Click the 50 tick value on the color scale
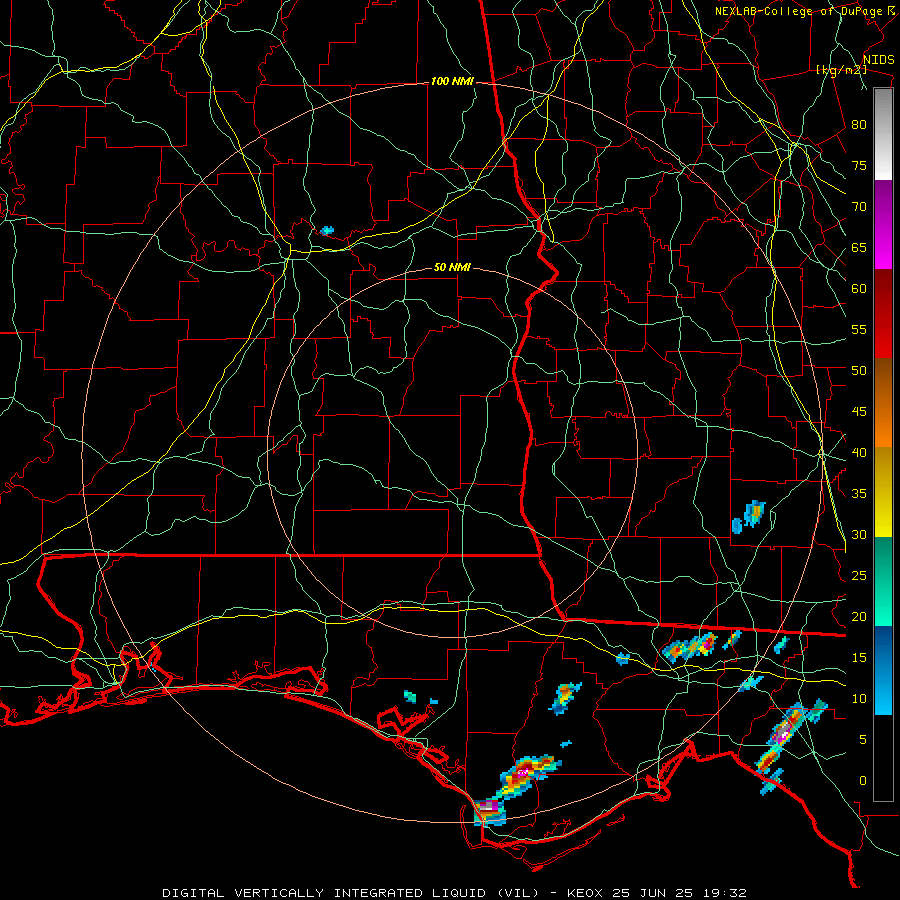 pos(859,371)
